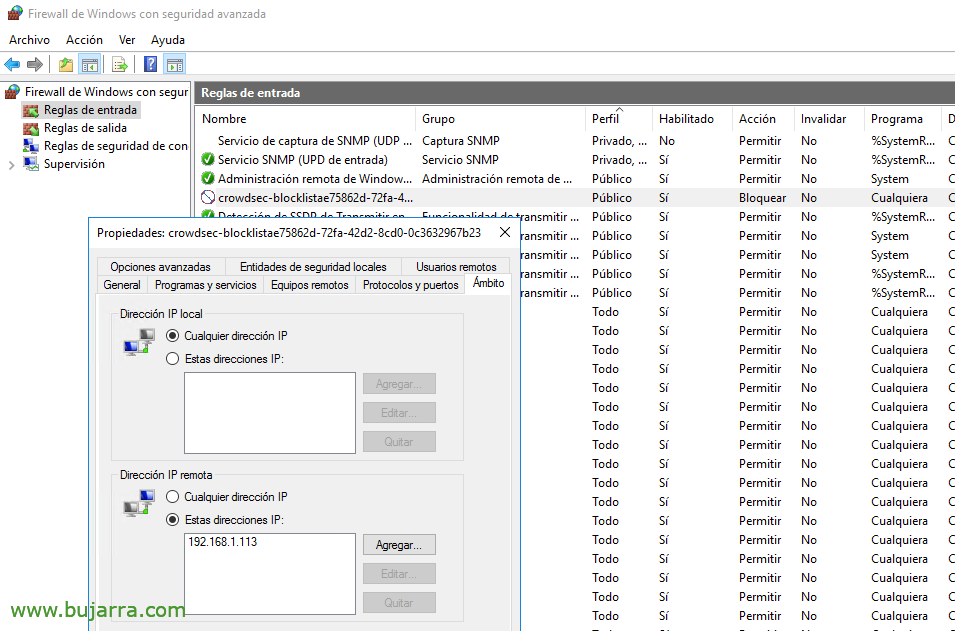955x631 pixels.
Task: Sort rules by the Invalidar column header
Action: (828, 119)
